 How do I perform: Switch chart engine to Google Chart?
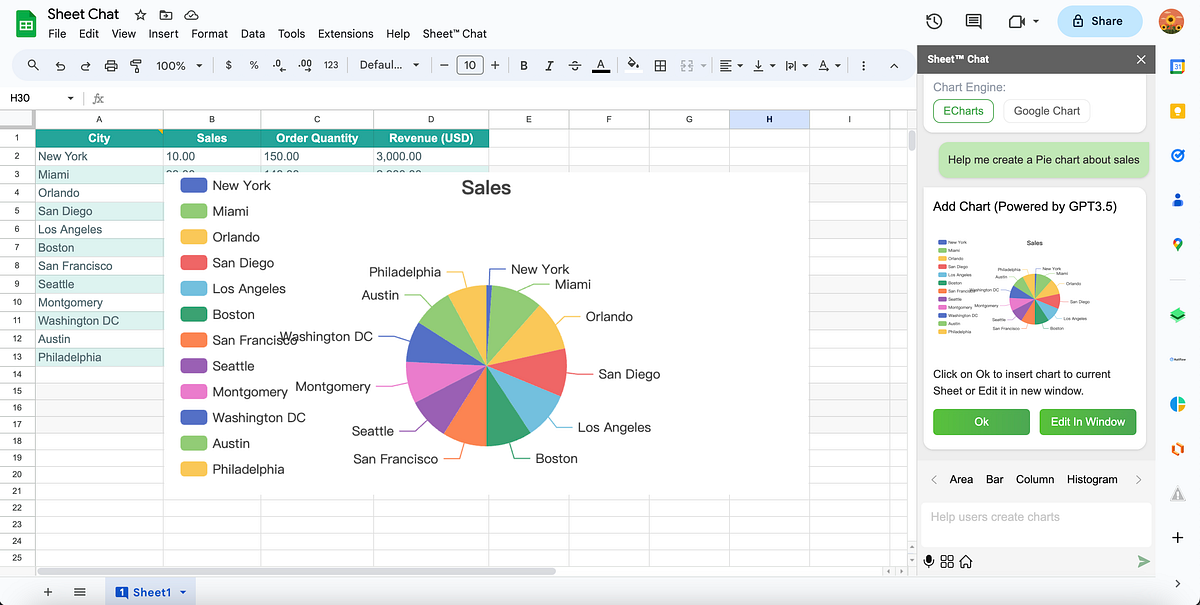[1046, 111]
